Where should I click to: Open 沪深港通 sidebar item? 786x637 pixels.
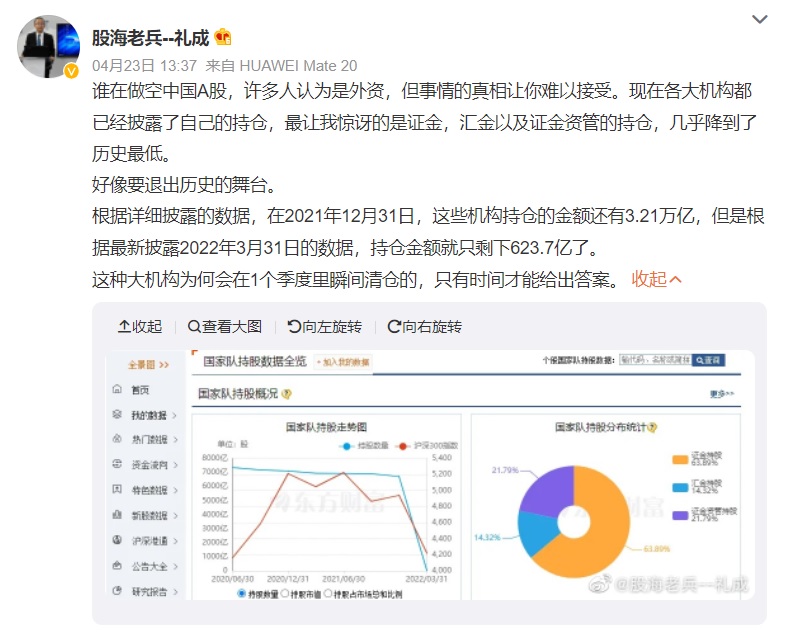click(x=149, y=541)
